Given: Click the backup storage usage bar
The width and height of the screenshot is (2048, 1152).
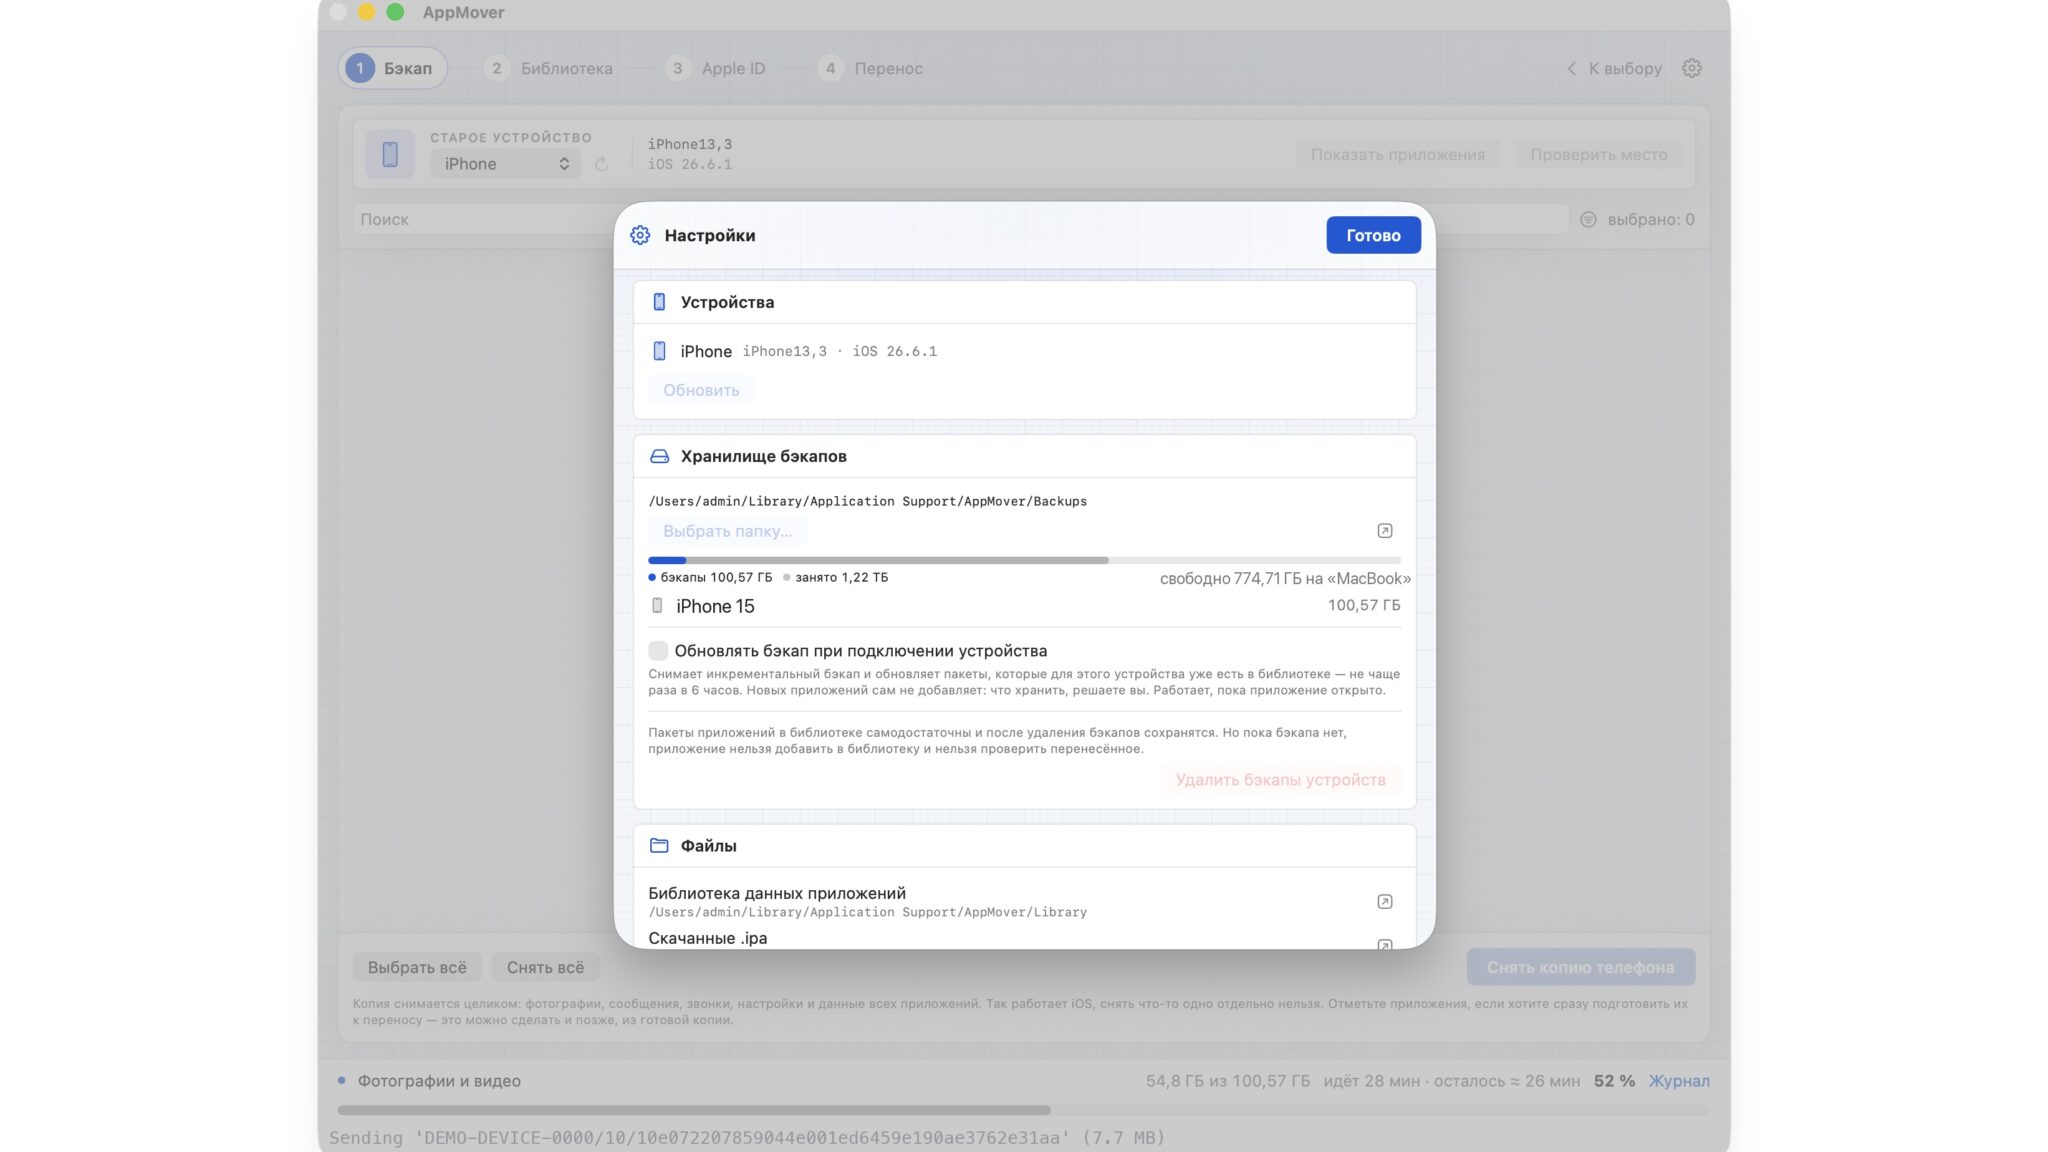Looking at the screenshot, I should (x=1024, y=560).
